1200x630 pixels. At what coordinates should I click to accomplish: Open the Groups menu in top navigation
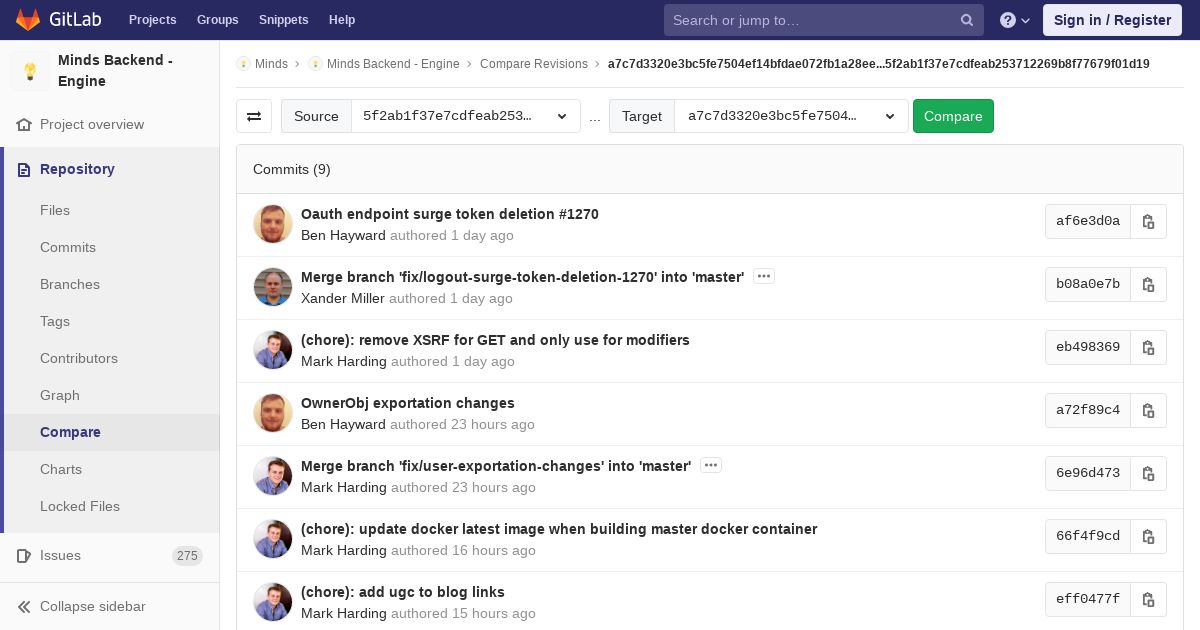pos(217,20)
